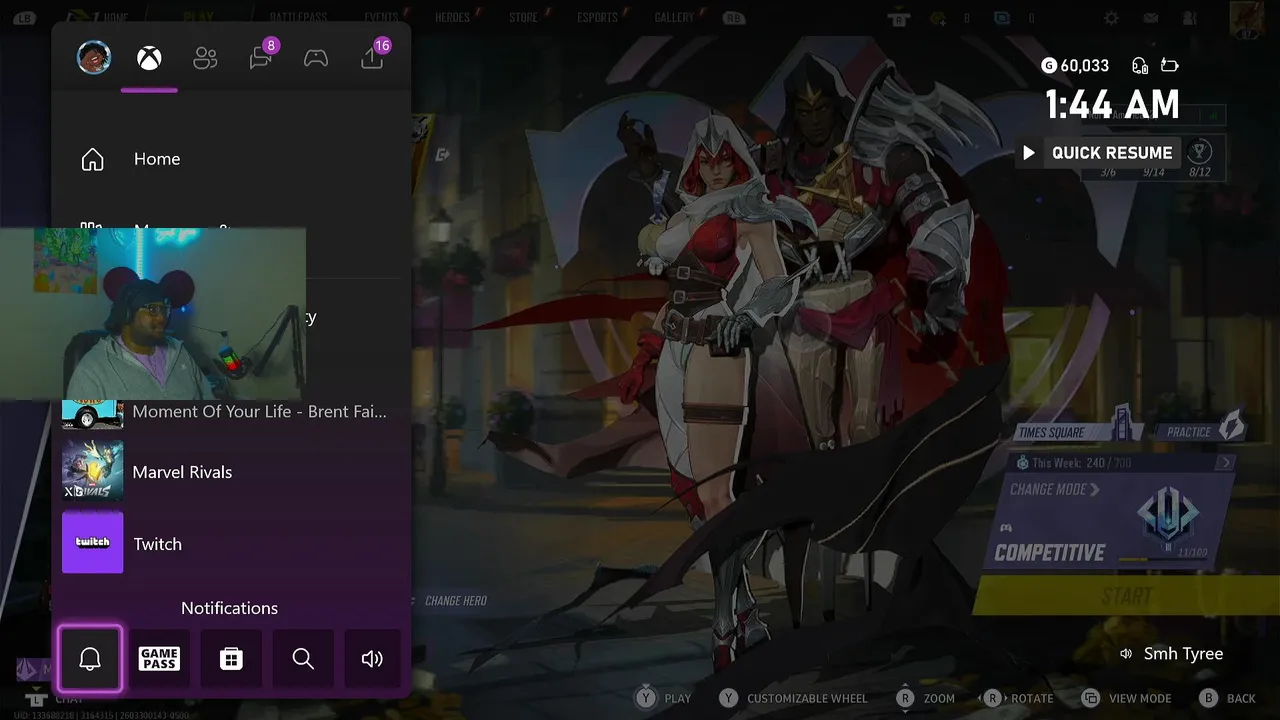Screen dimensions: 1280x720
Task: Open the Gallery tab in game menu
Action: click(x=674, y=18)
